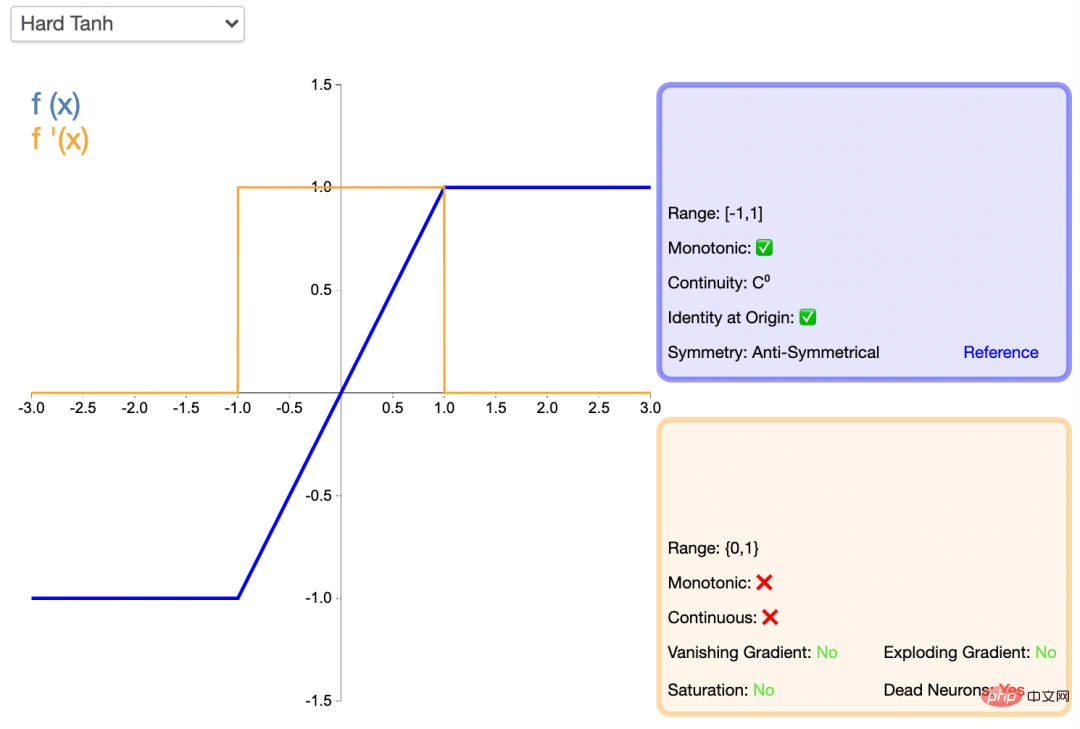This screenshot has width=1080, height=729.
Task: Click the blue f (x) legend label
Action: coord(56,104)
